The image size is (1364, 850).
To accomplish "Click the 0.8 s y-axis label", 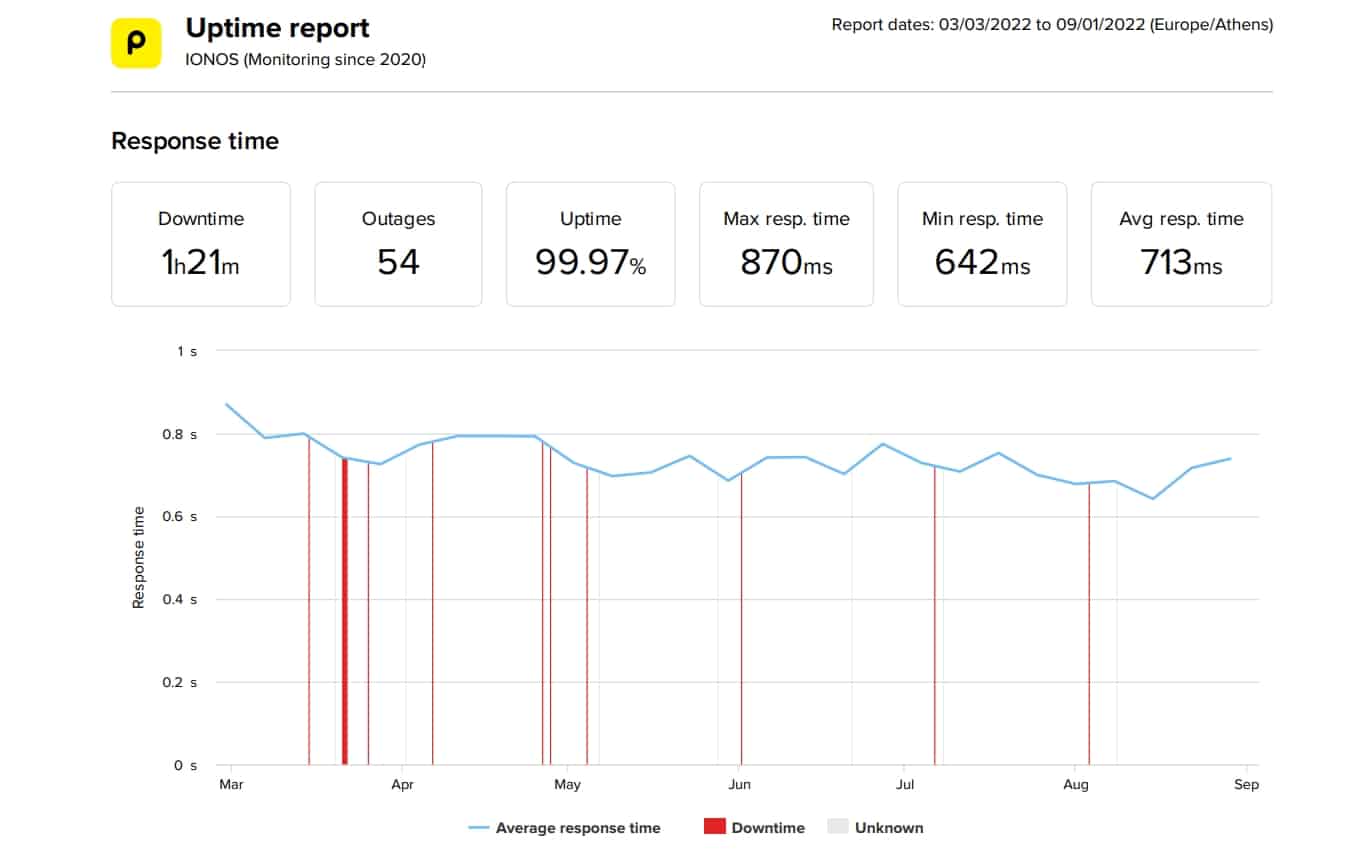I will pyautogui.click(x=180, y=434).
